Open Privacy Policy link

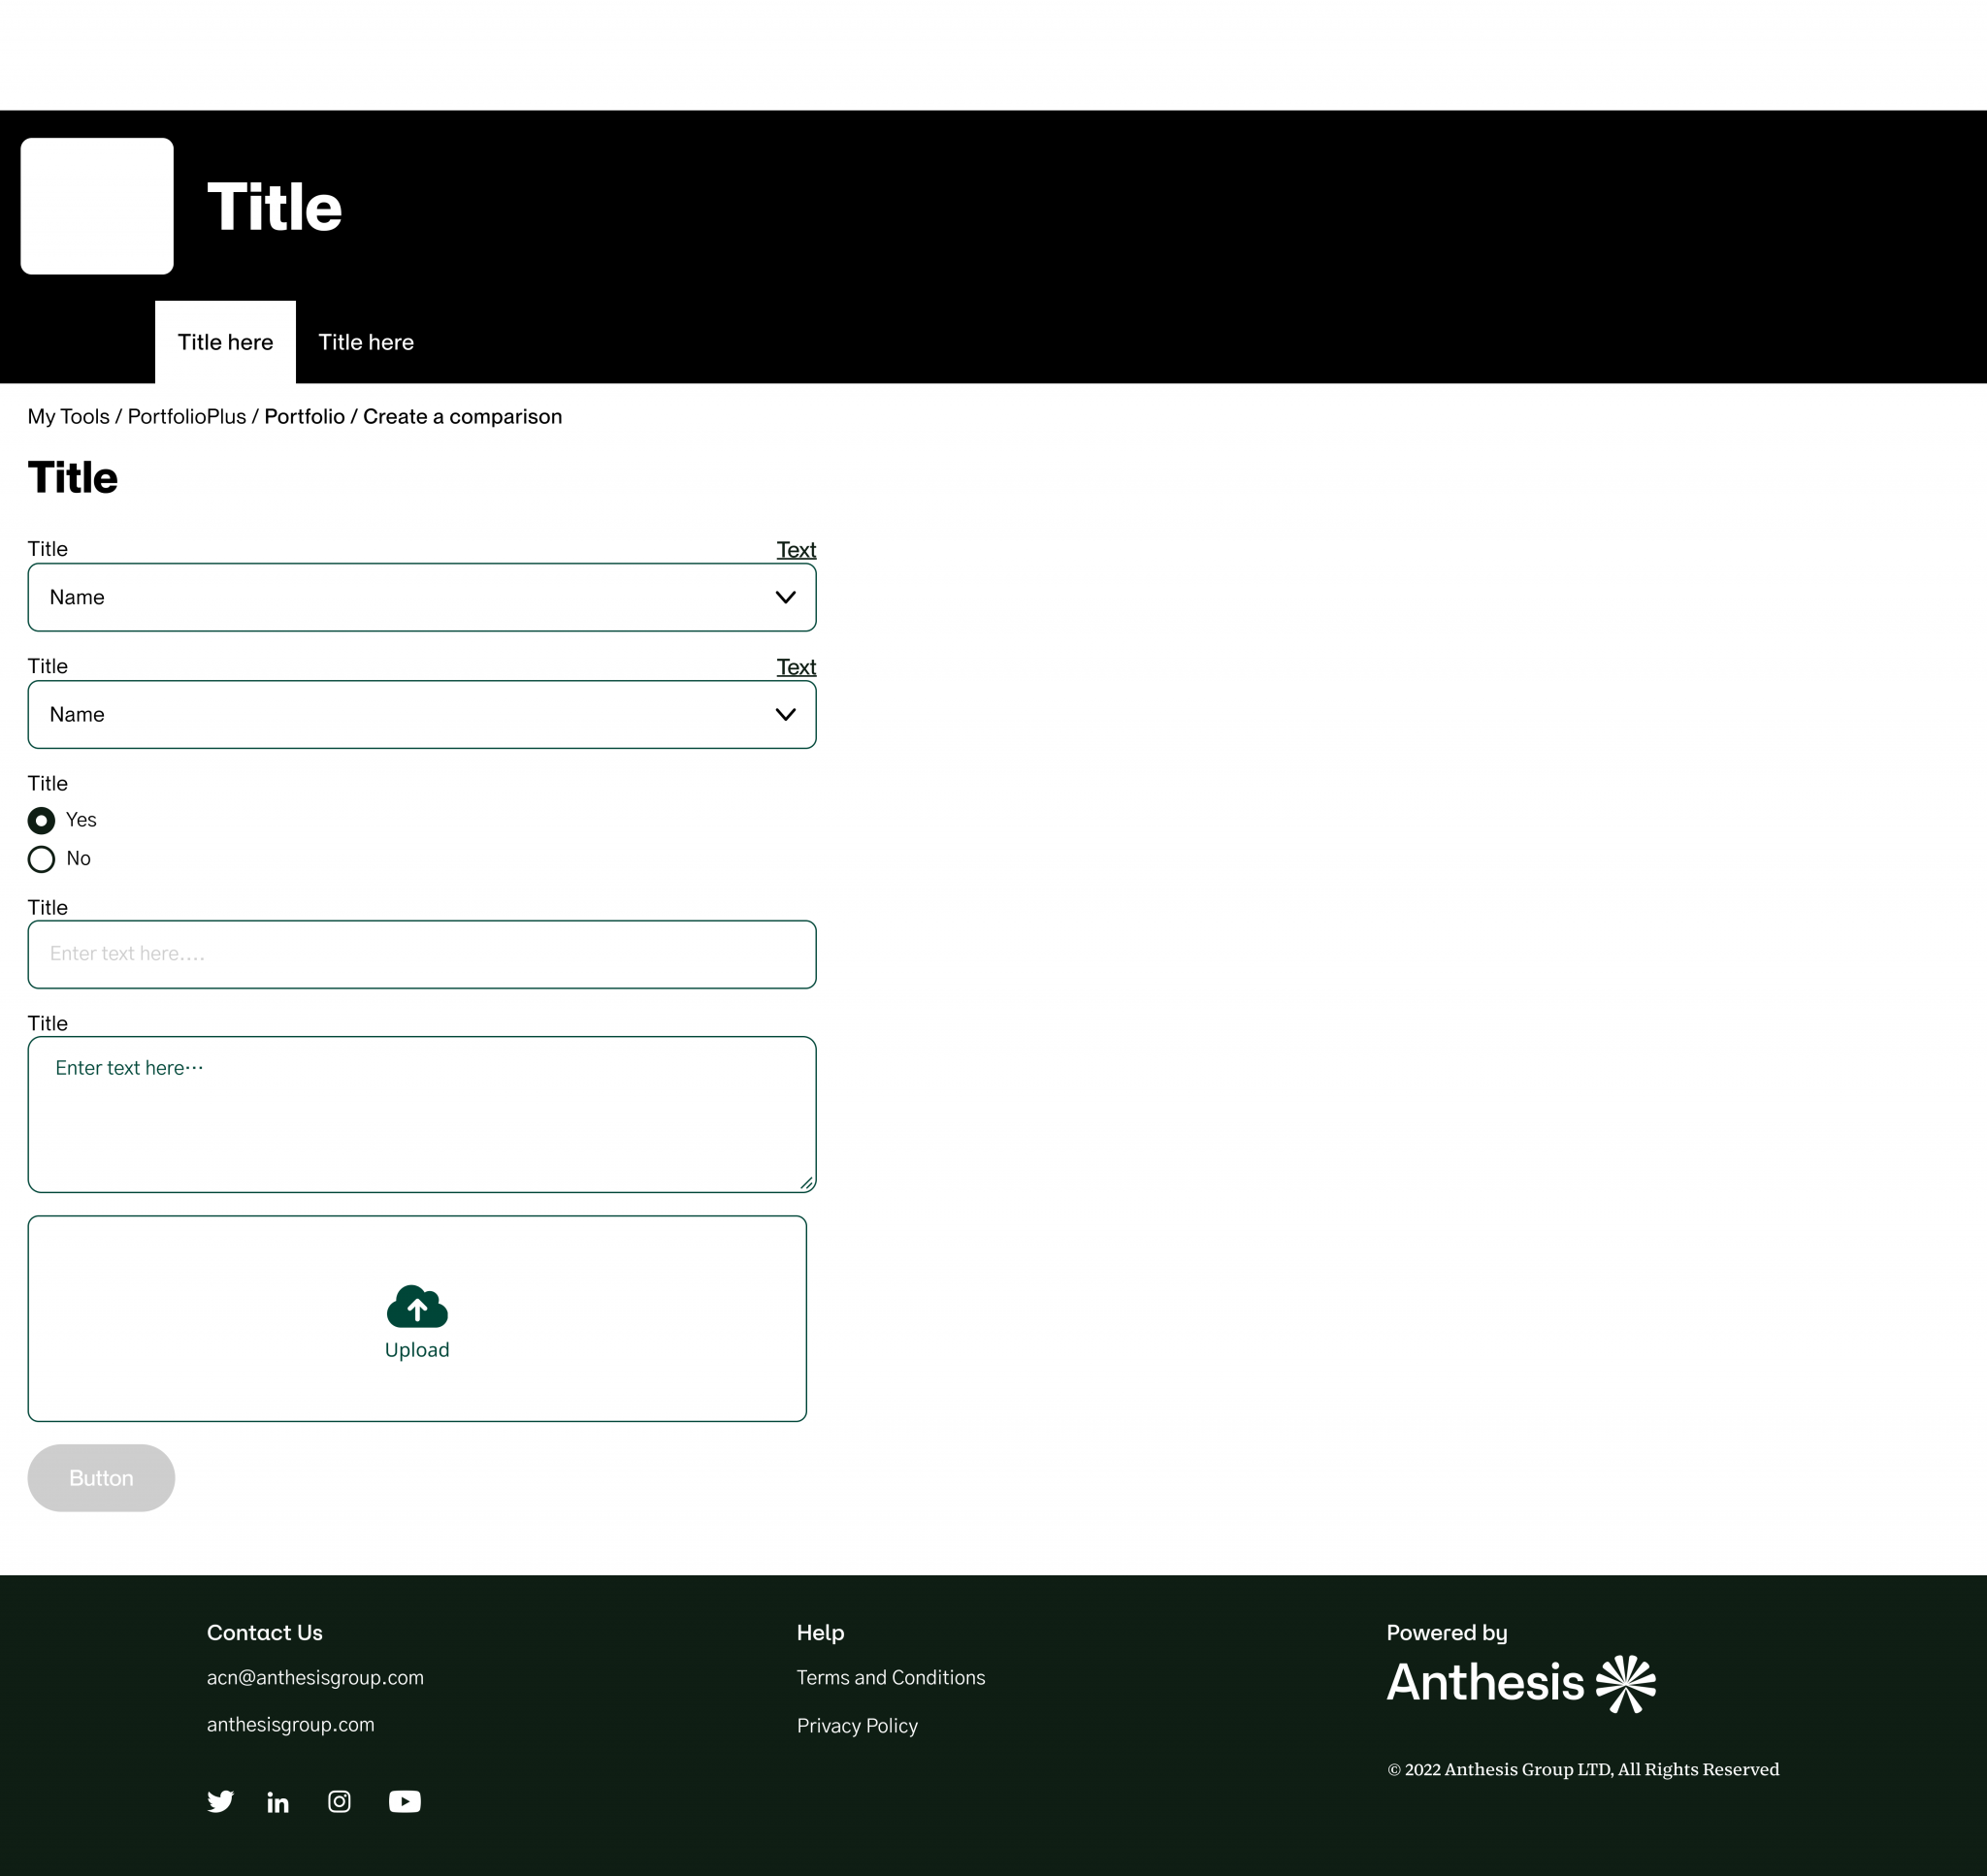click(x=857, y=1726)
